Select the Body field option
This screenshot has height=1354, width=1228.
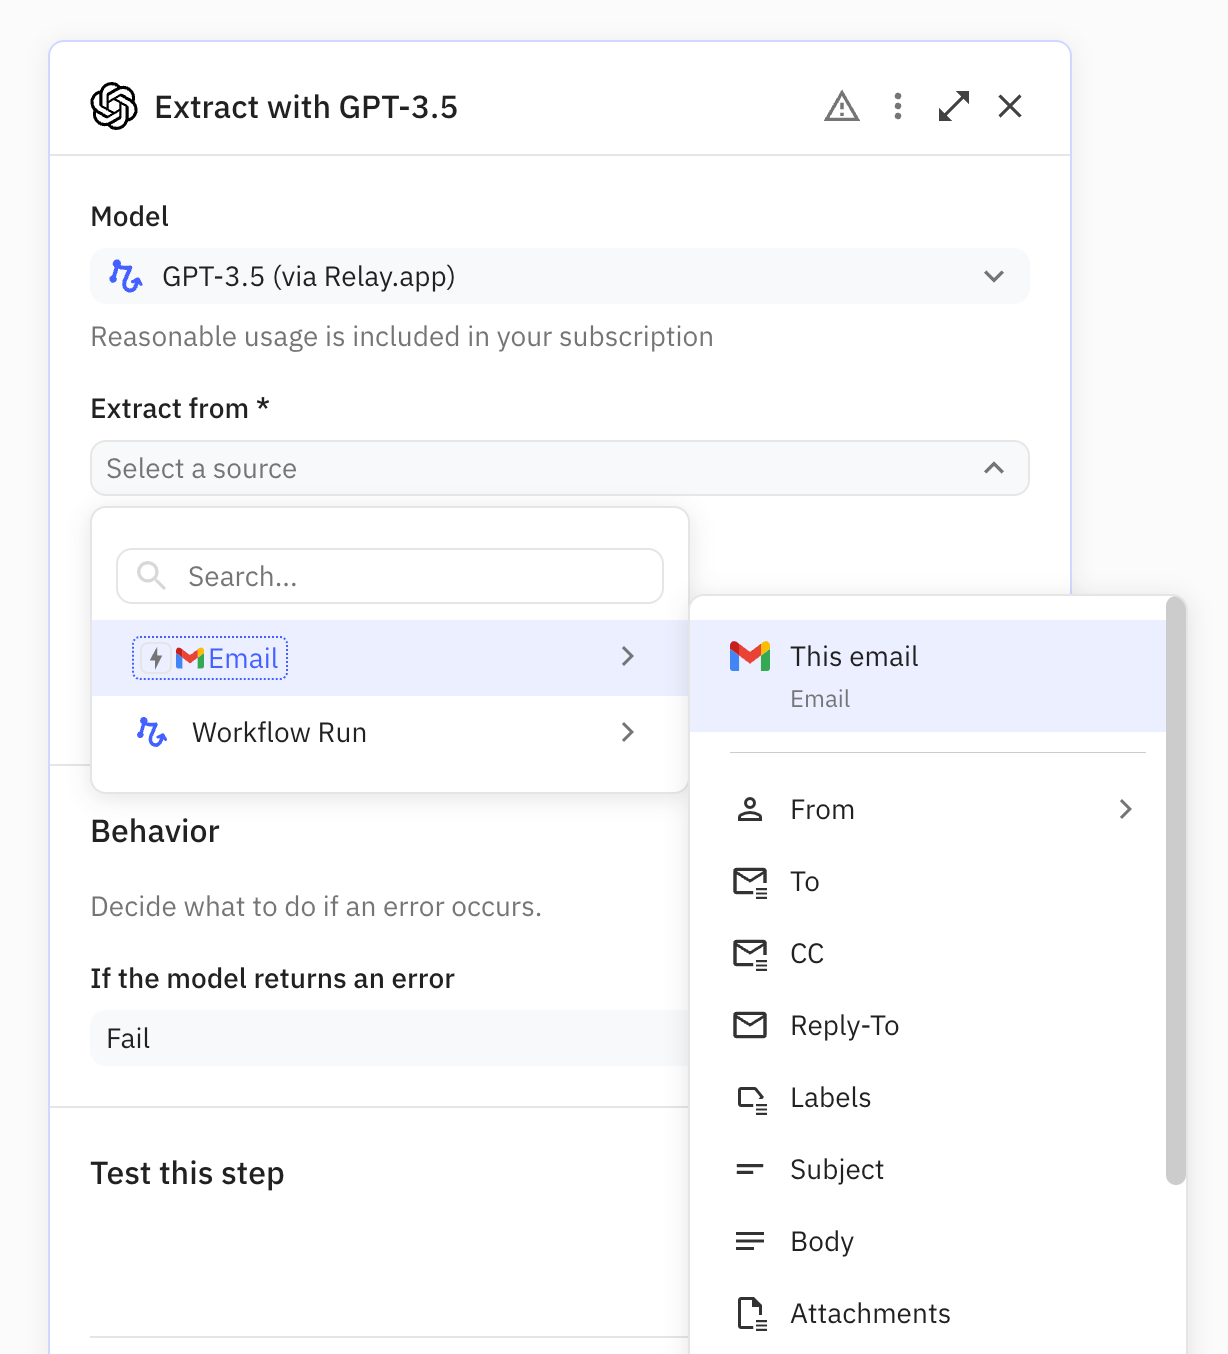[928, 1242]
